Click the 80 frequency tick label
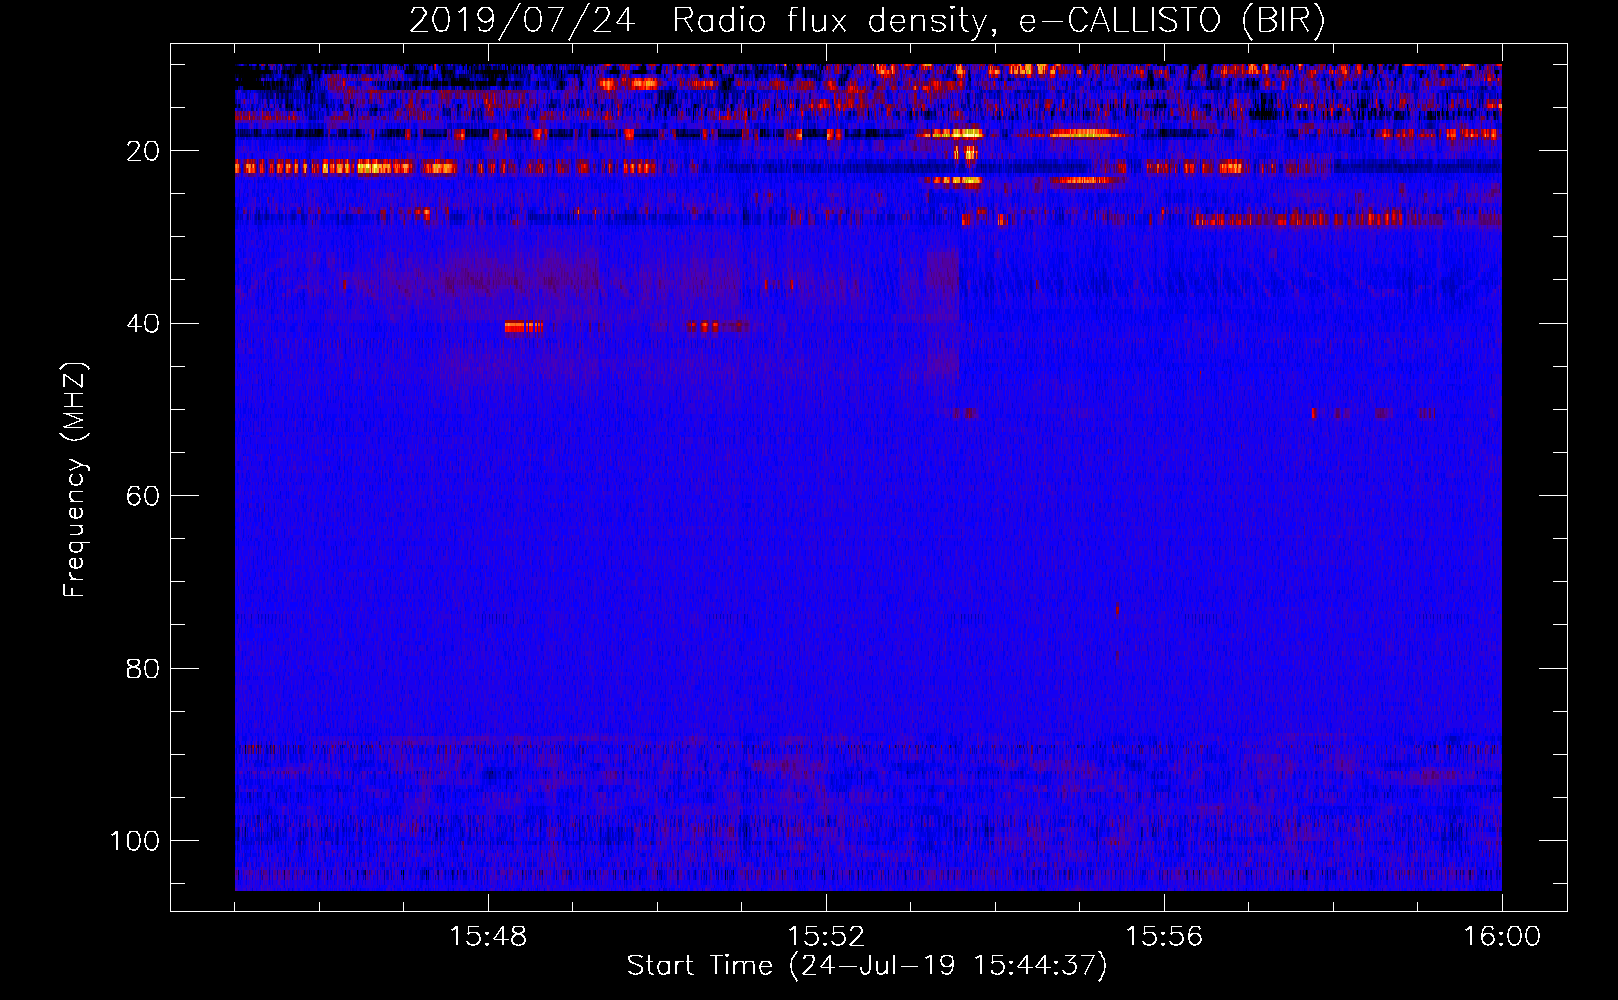The height and width of the screenshot is (1000, 1618). pyautogui.click(x=143, y=669)
